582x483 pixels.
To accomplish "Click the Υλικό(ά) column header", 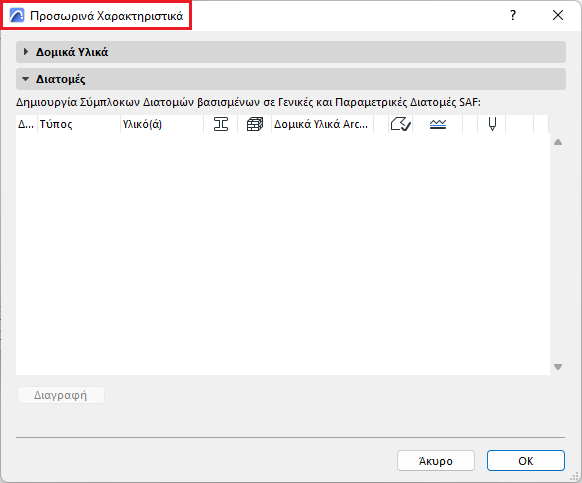I will (162, 124).
